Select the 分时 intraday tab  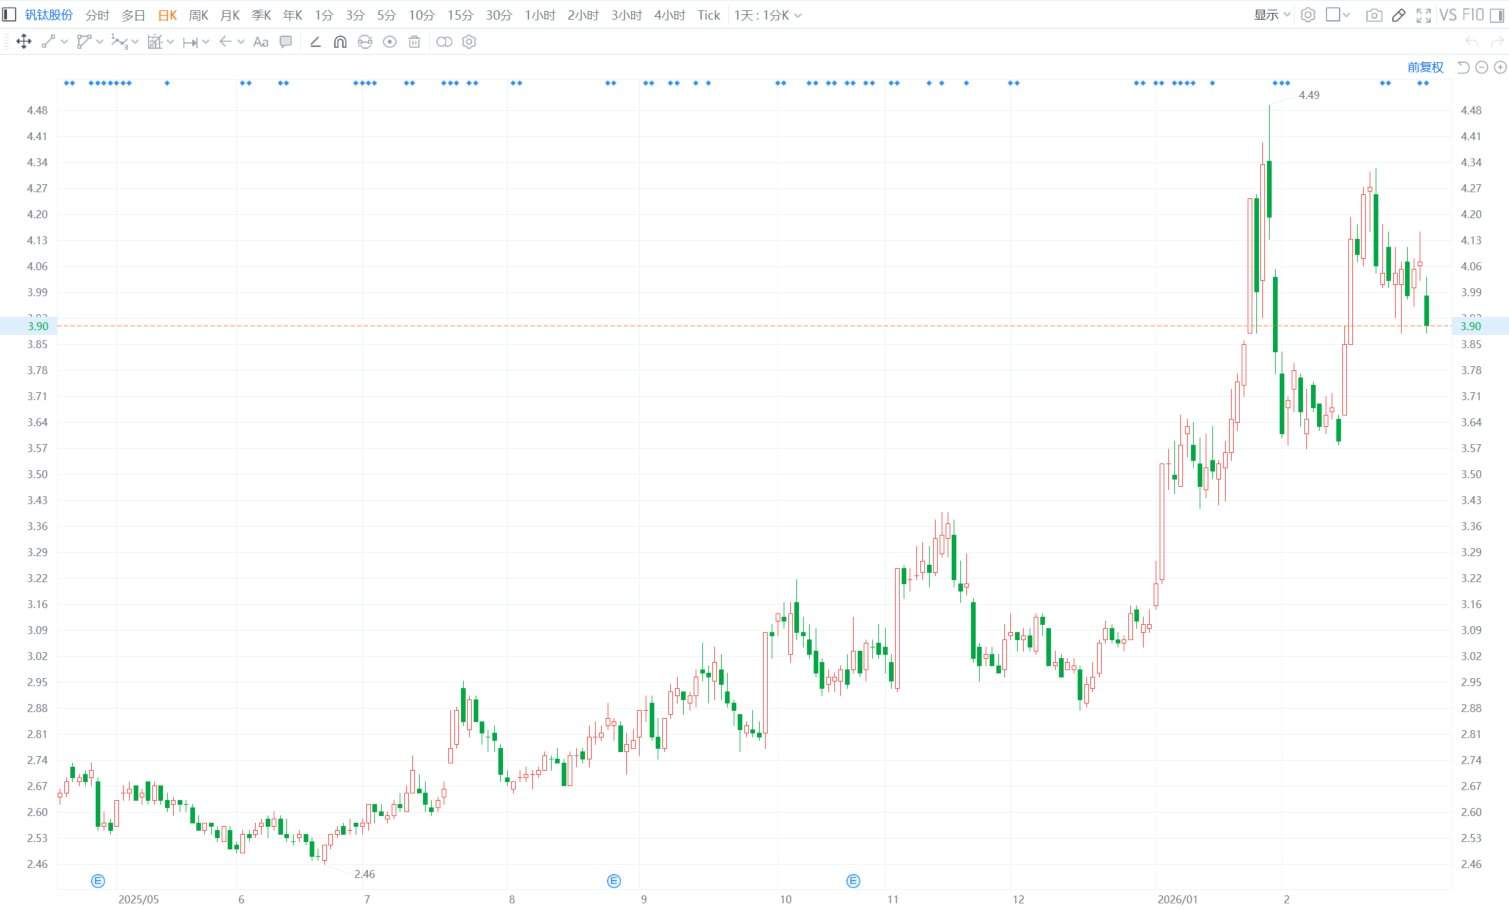[97, 15]
